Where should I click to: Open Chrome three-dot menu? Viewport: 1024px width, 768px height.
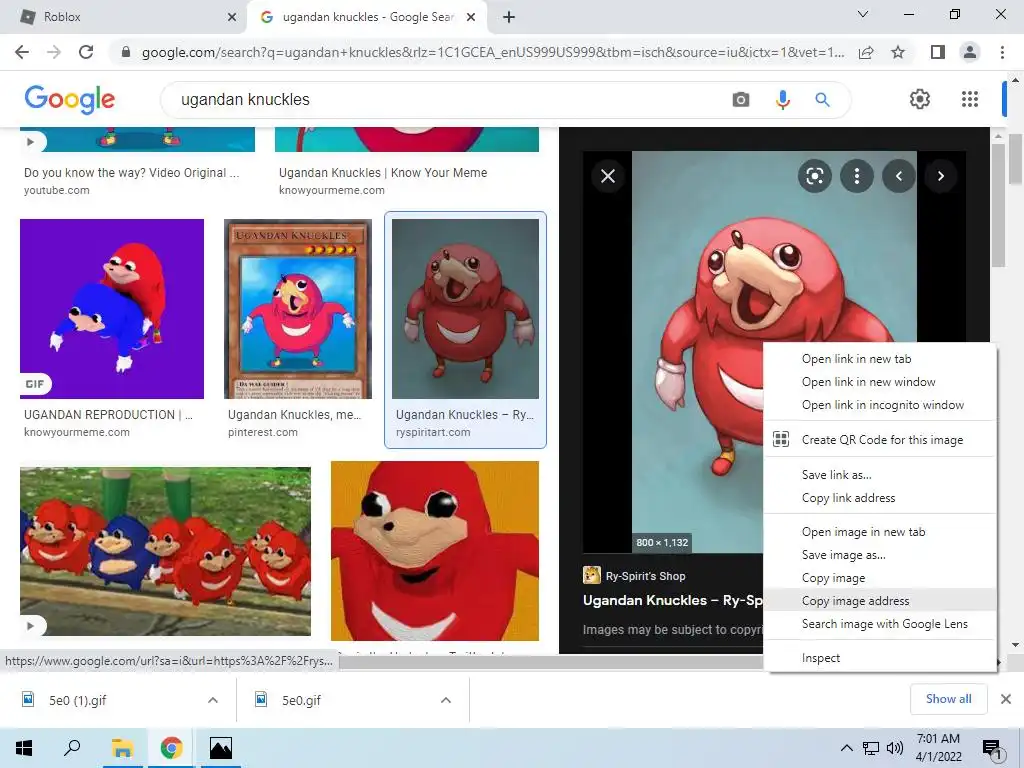pos(1002,52)
